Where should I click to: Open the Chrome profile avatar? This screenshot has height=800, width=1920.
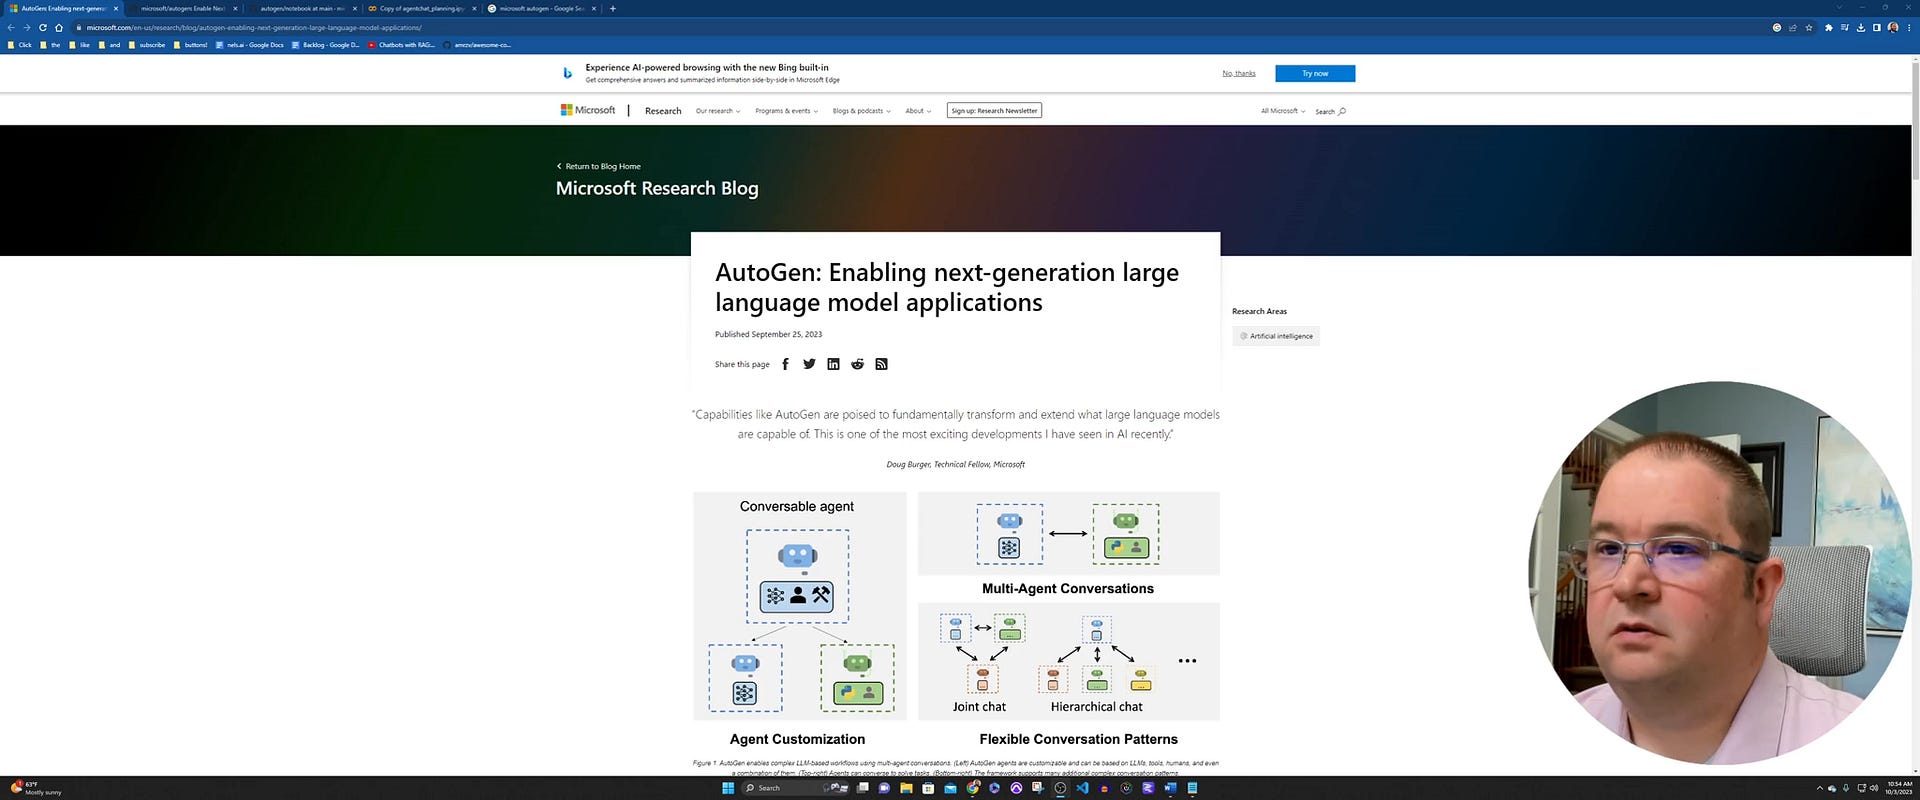1893,28
